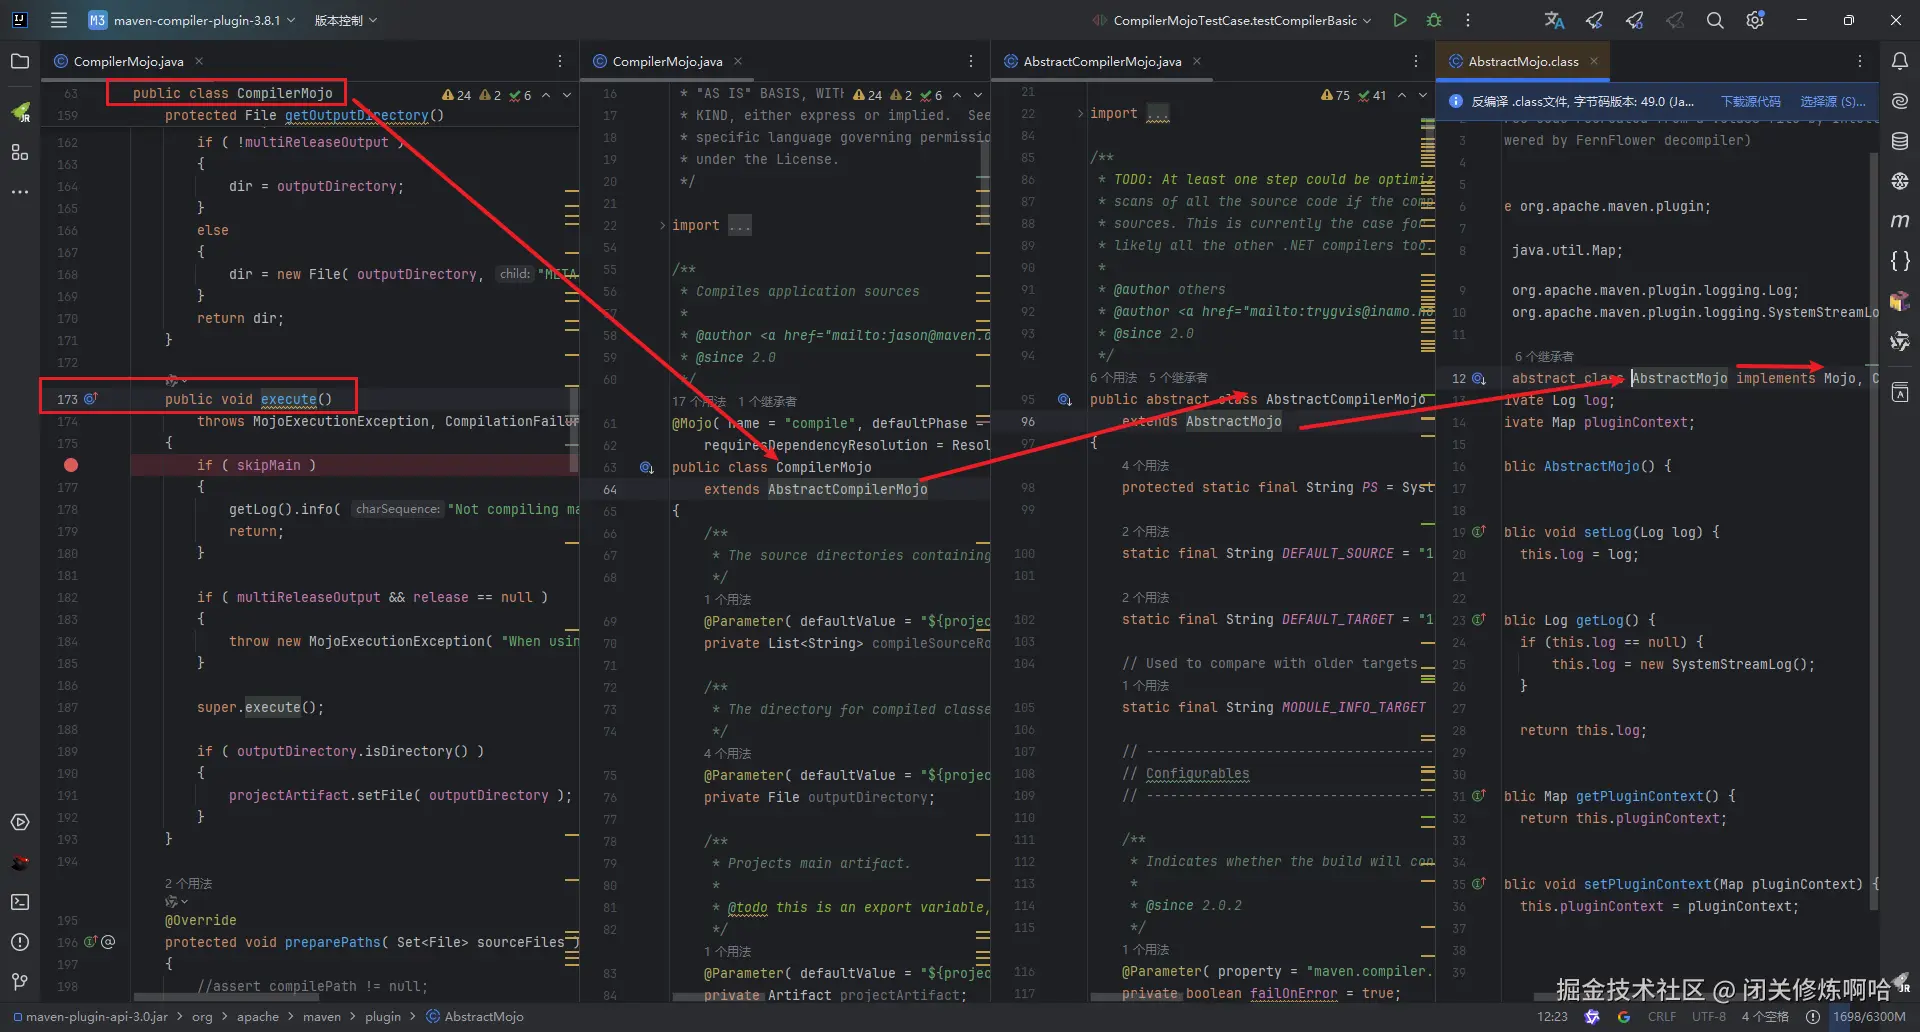Click the gutter icon beside AbstractCompilerMojo line 95
The image size is (1920, 1032).
1065,399
